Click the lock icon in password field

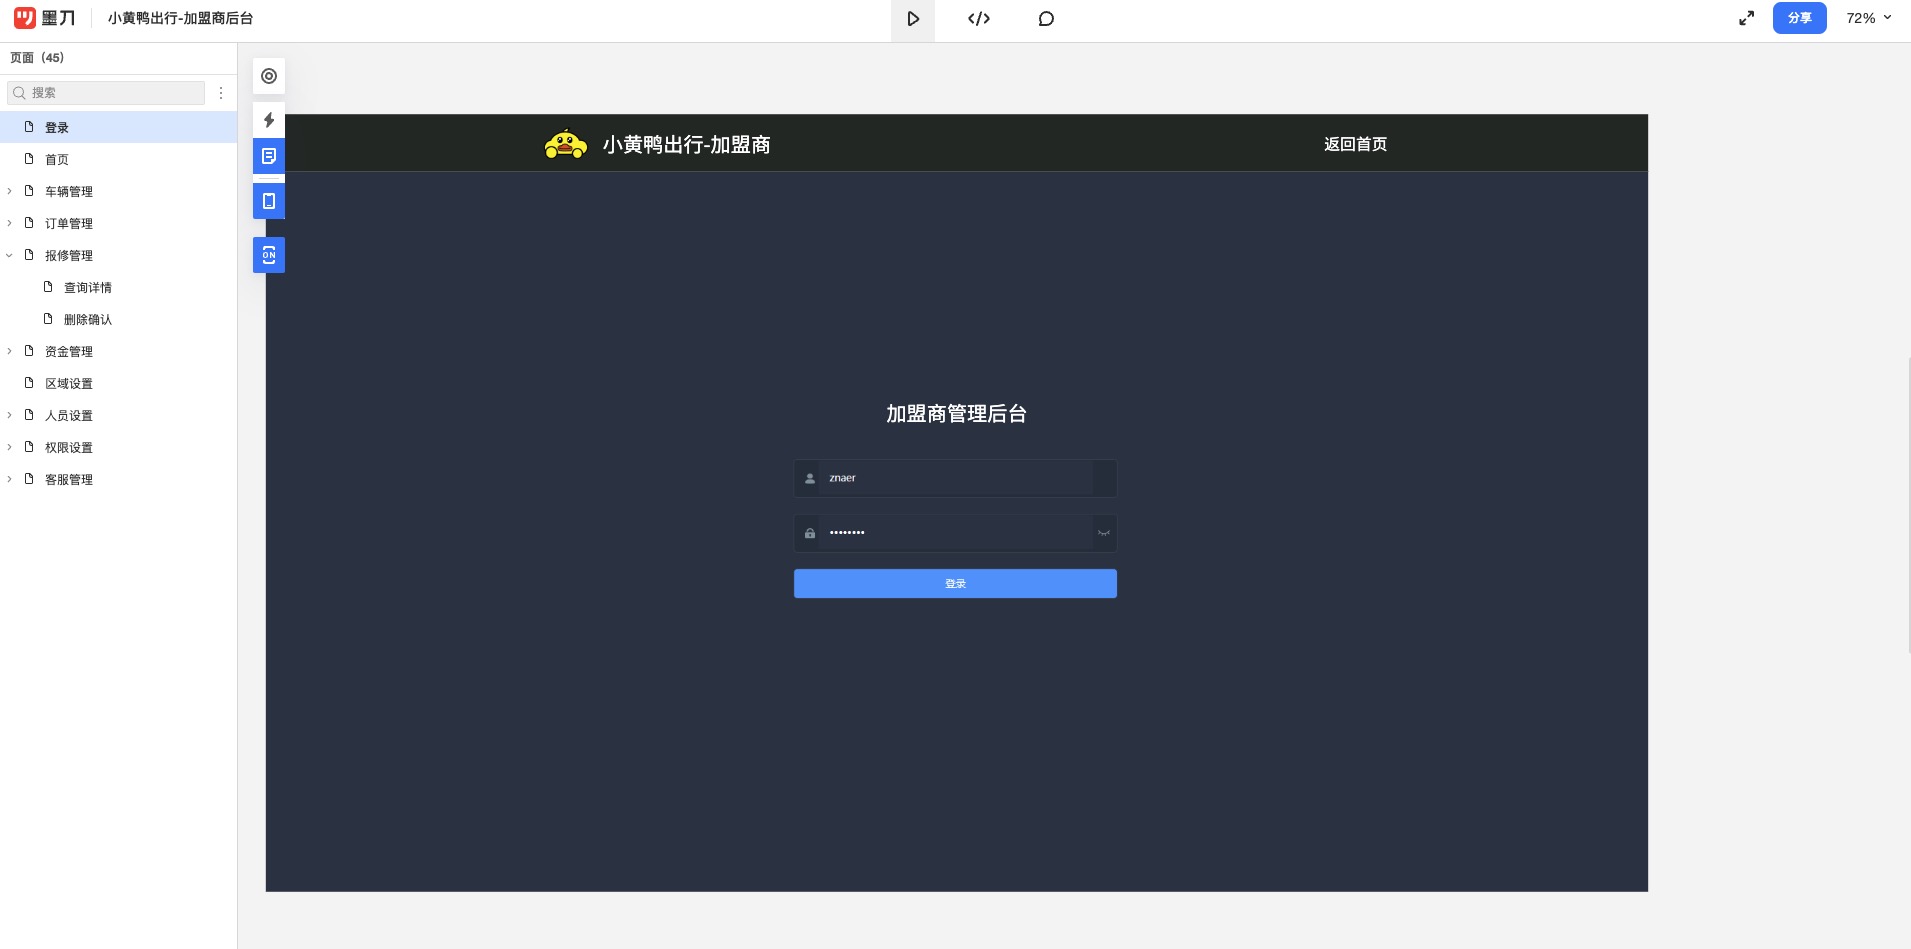tap(810, 533)
